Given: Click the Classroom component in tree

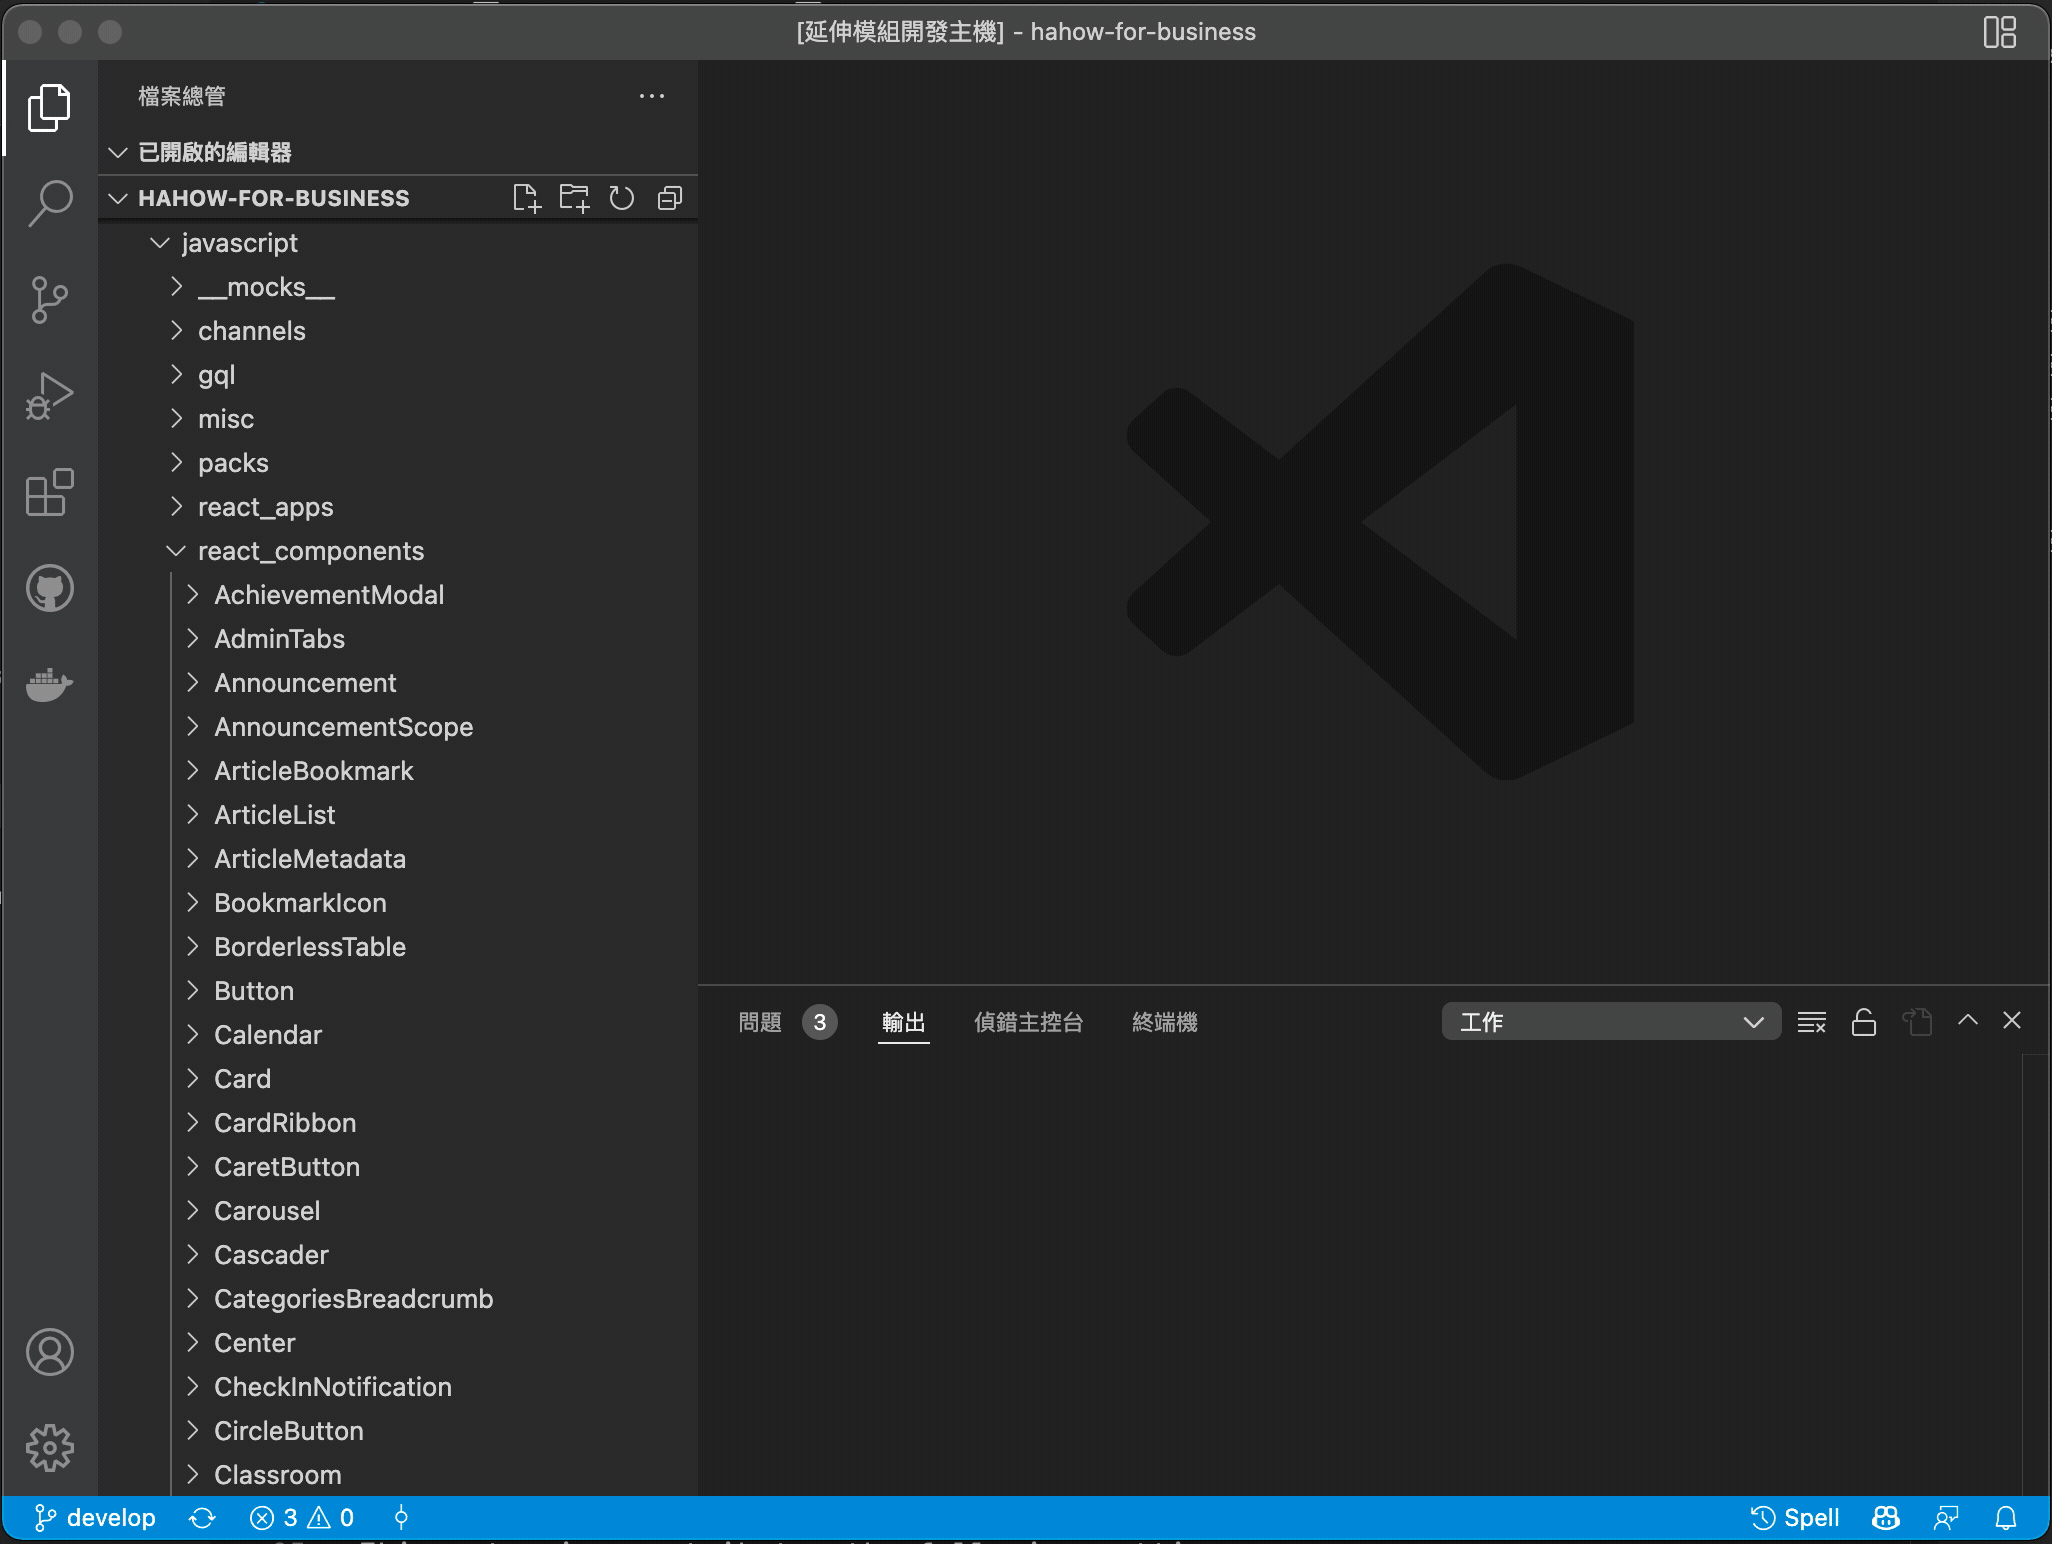Looking at the screenshot, I should pos(277,1474).
